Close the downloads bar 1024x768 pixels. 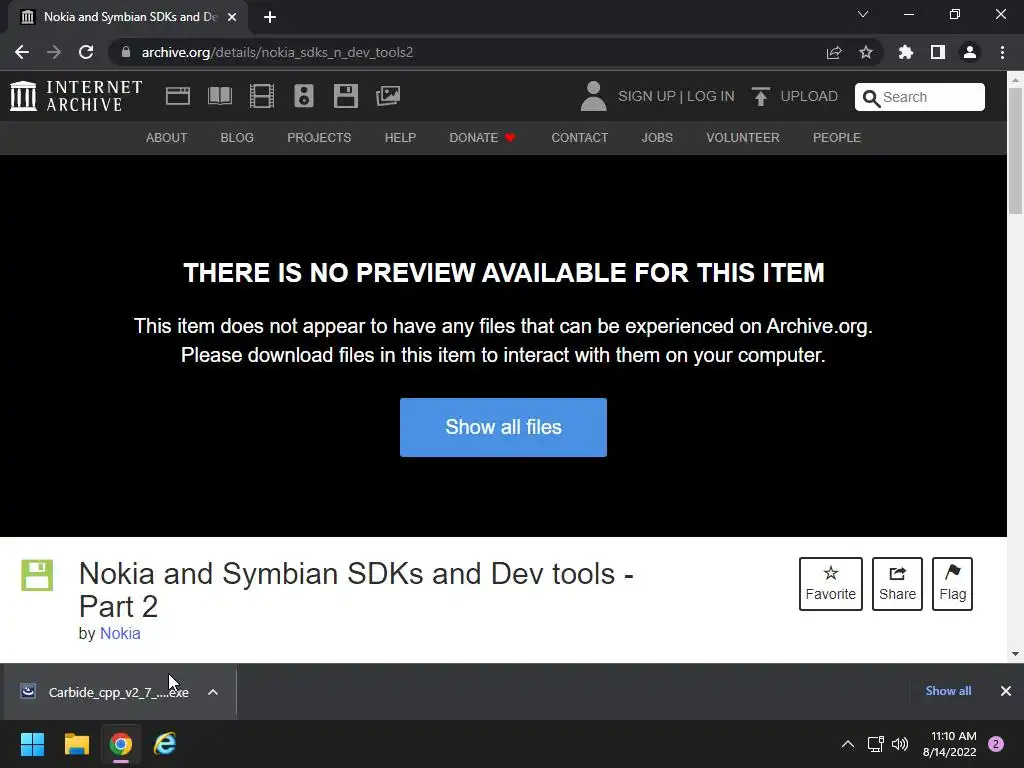pos(1006,691)
